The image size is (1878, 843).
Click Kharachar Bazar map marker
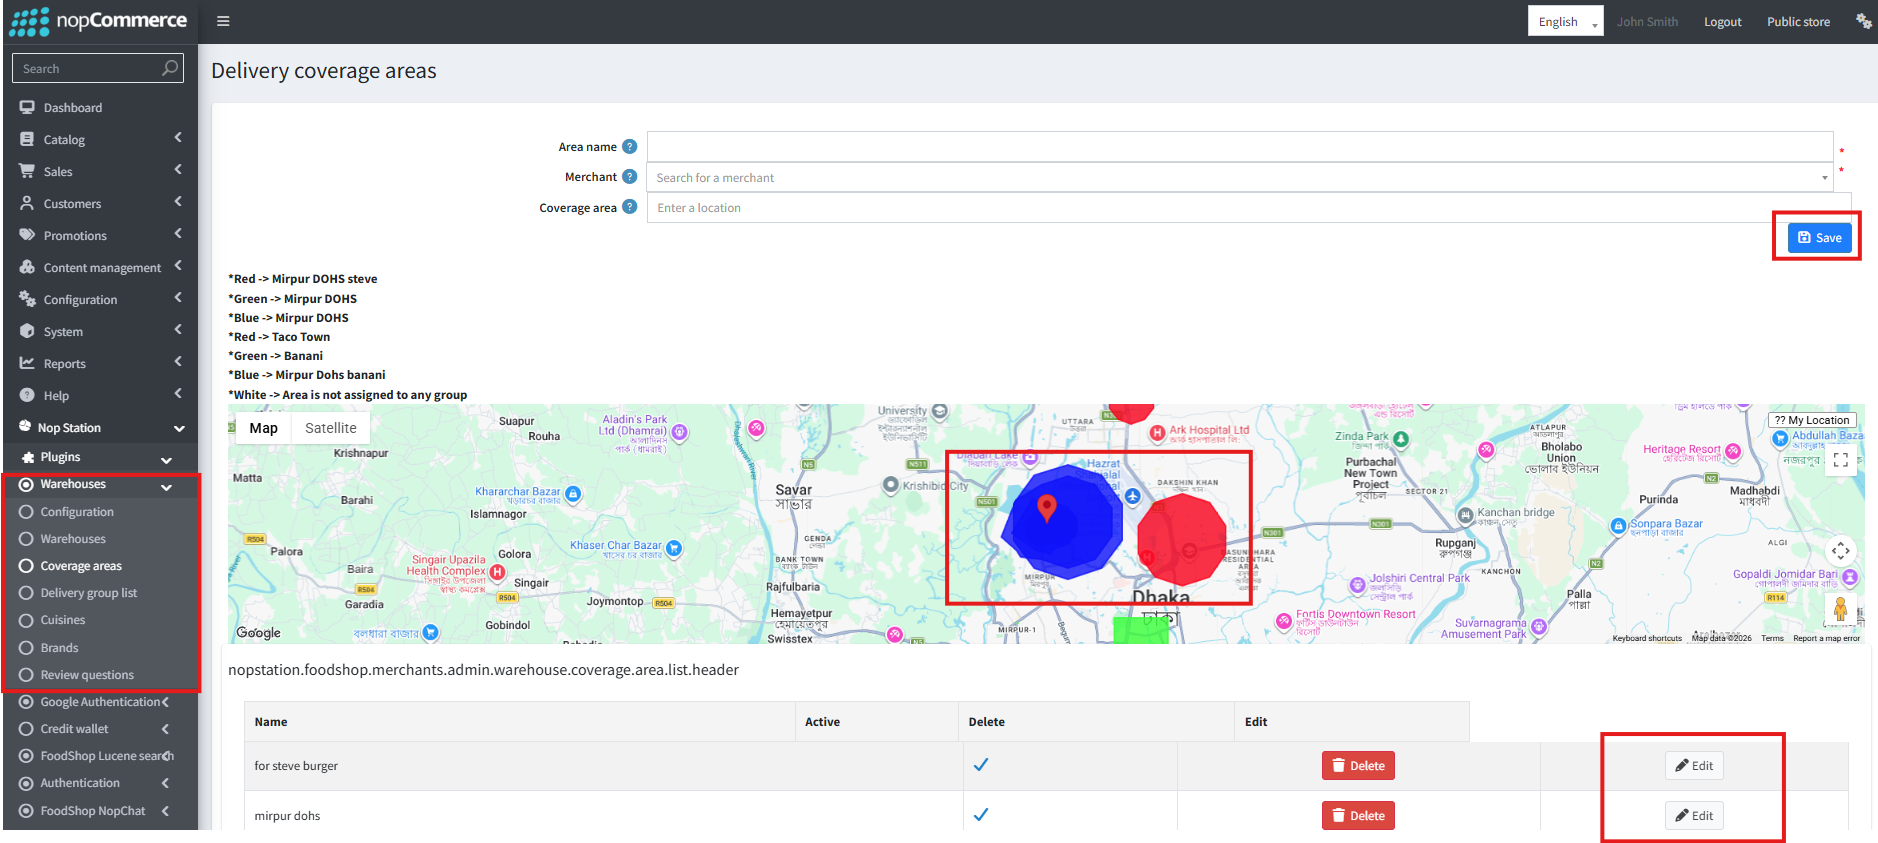tap(572, 494)
